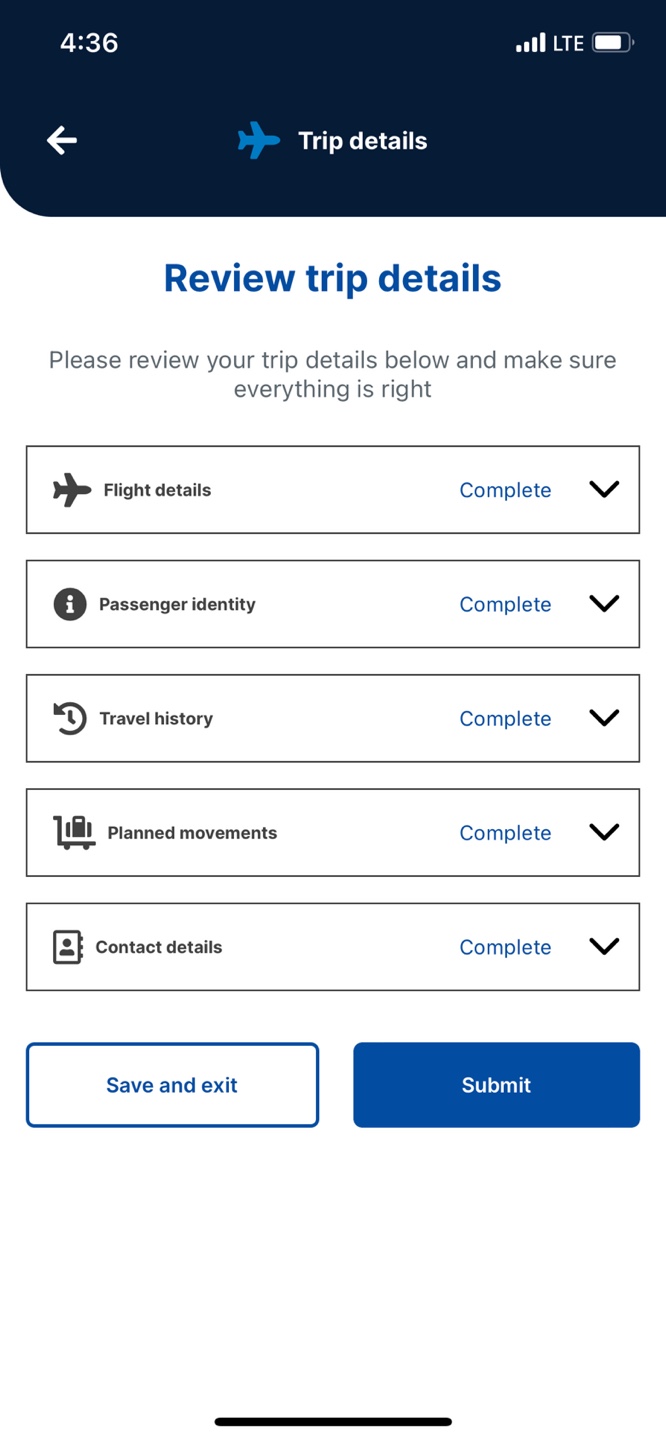Click the Save and exit button
The height and width of the screenshot is (1440, 666).
pyautogui.click(x=172, y=1085)
